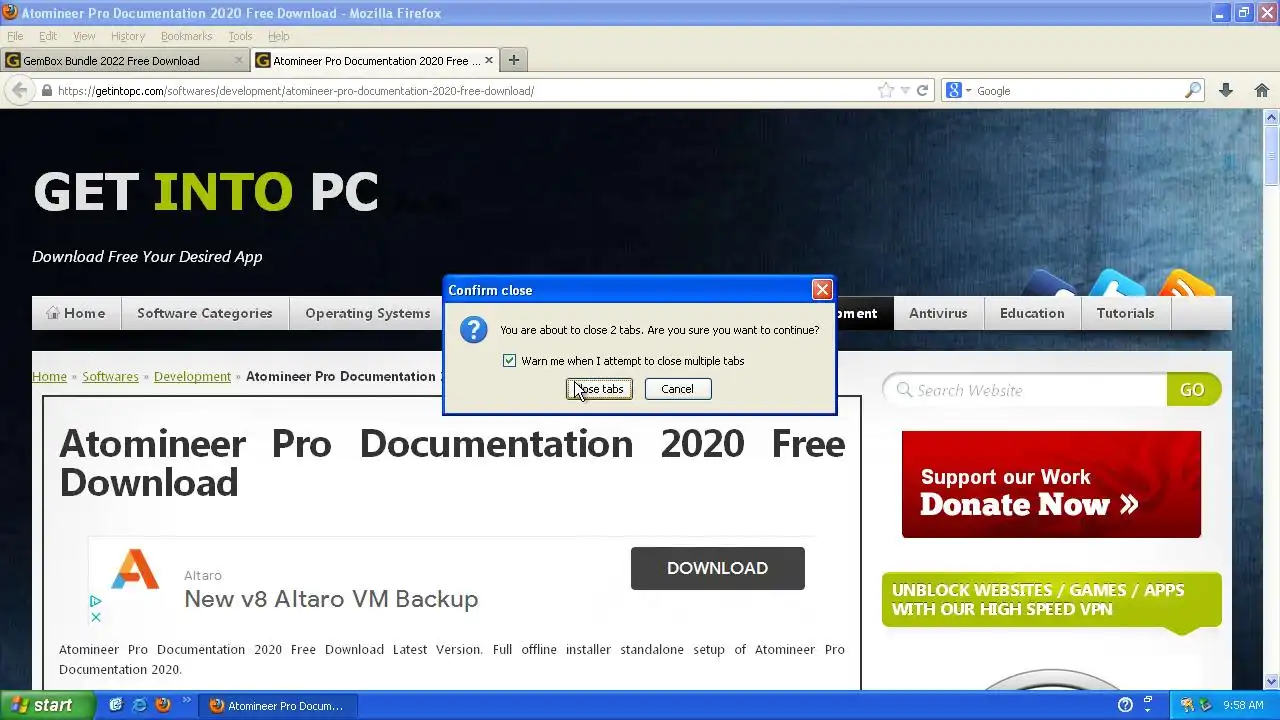Reload the current page
The image size is (1280, 720).
click(x=922, y=90)
